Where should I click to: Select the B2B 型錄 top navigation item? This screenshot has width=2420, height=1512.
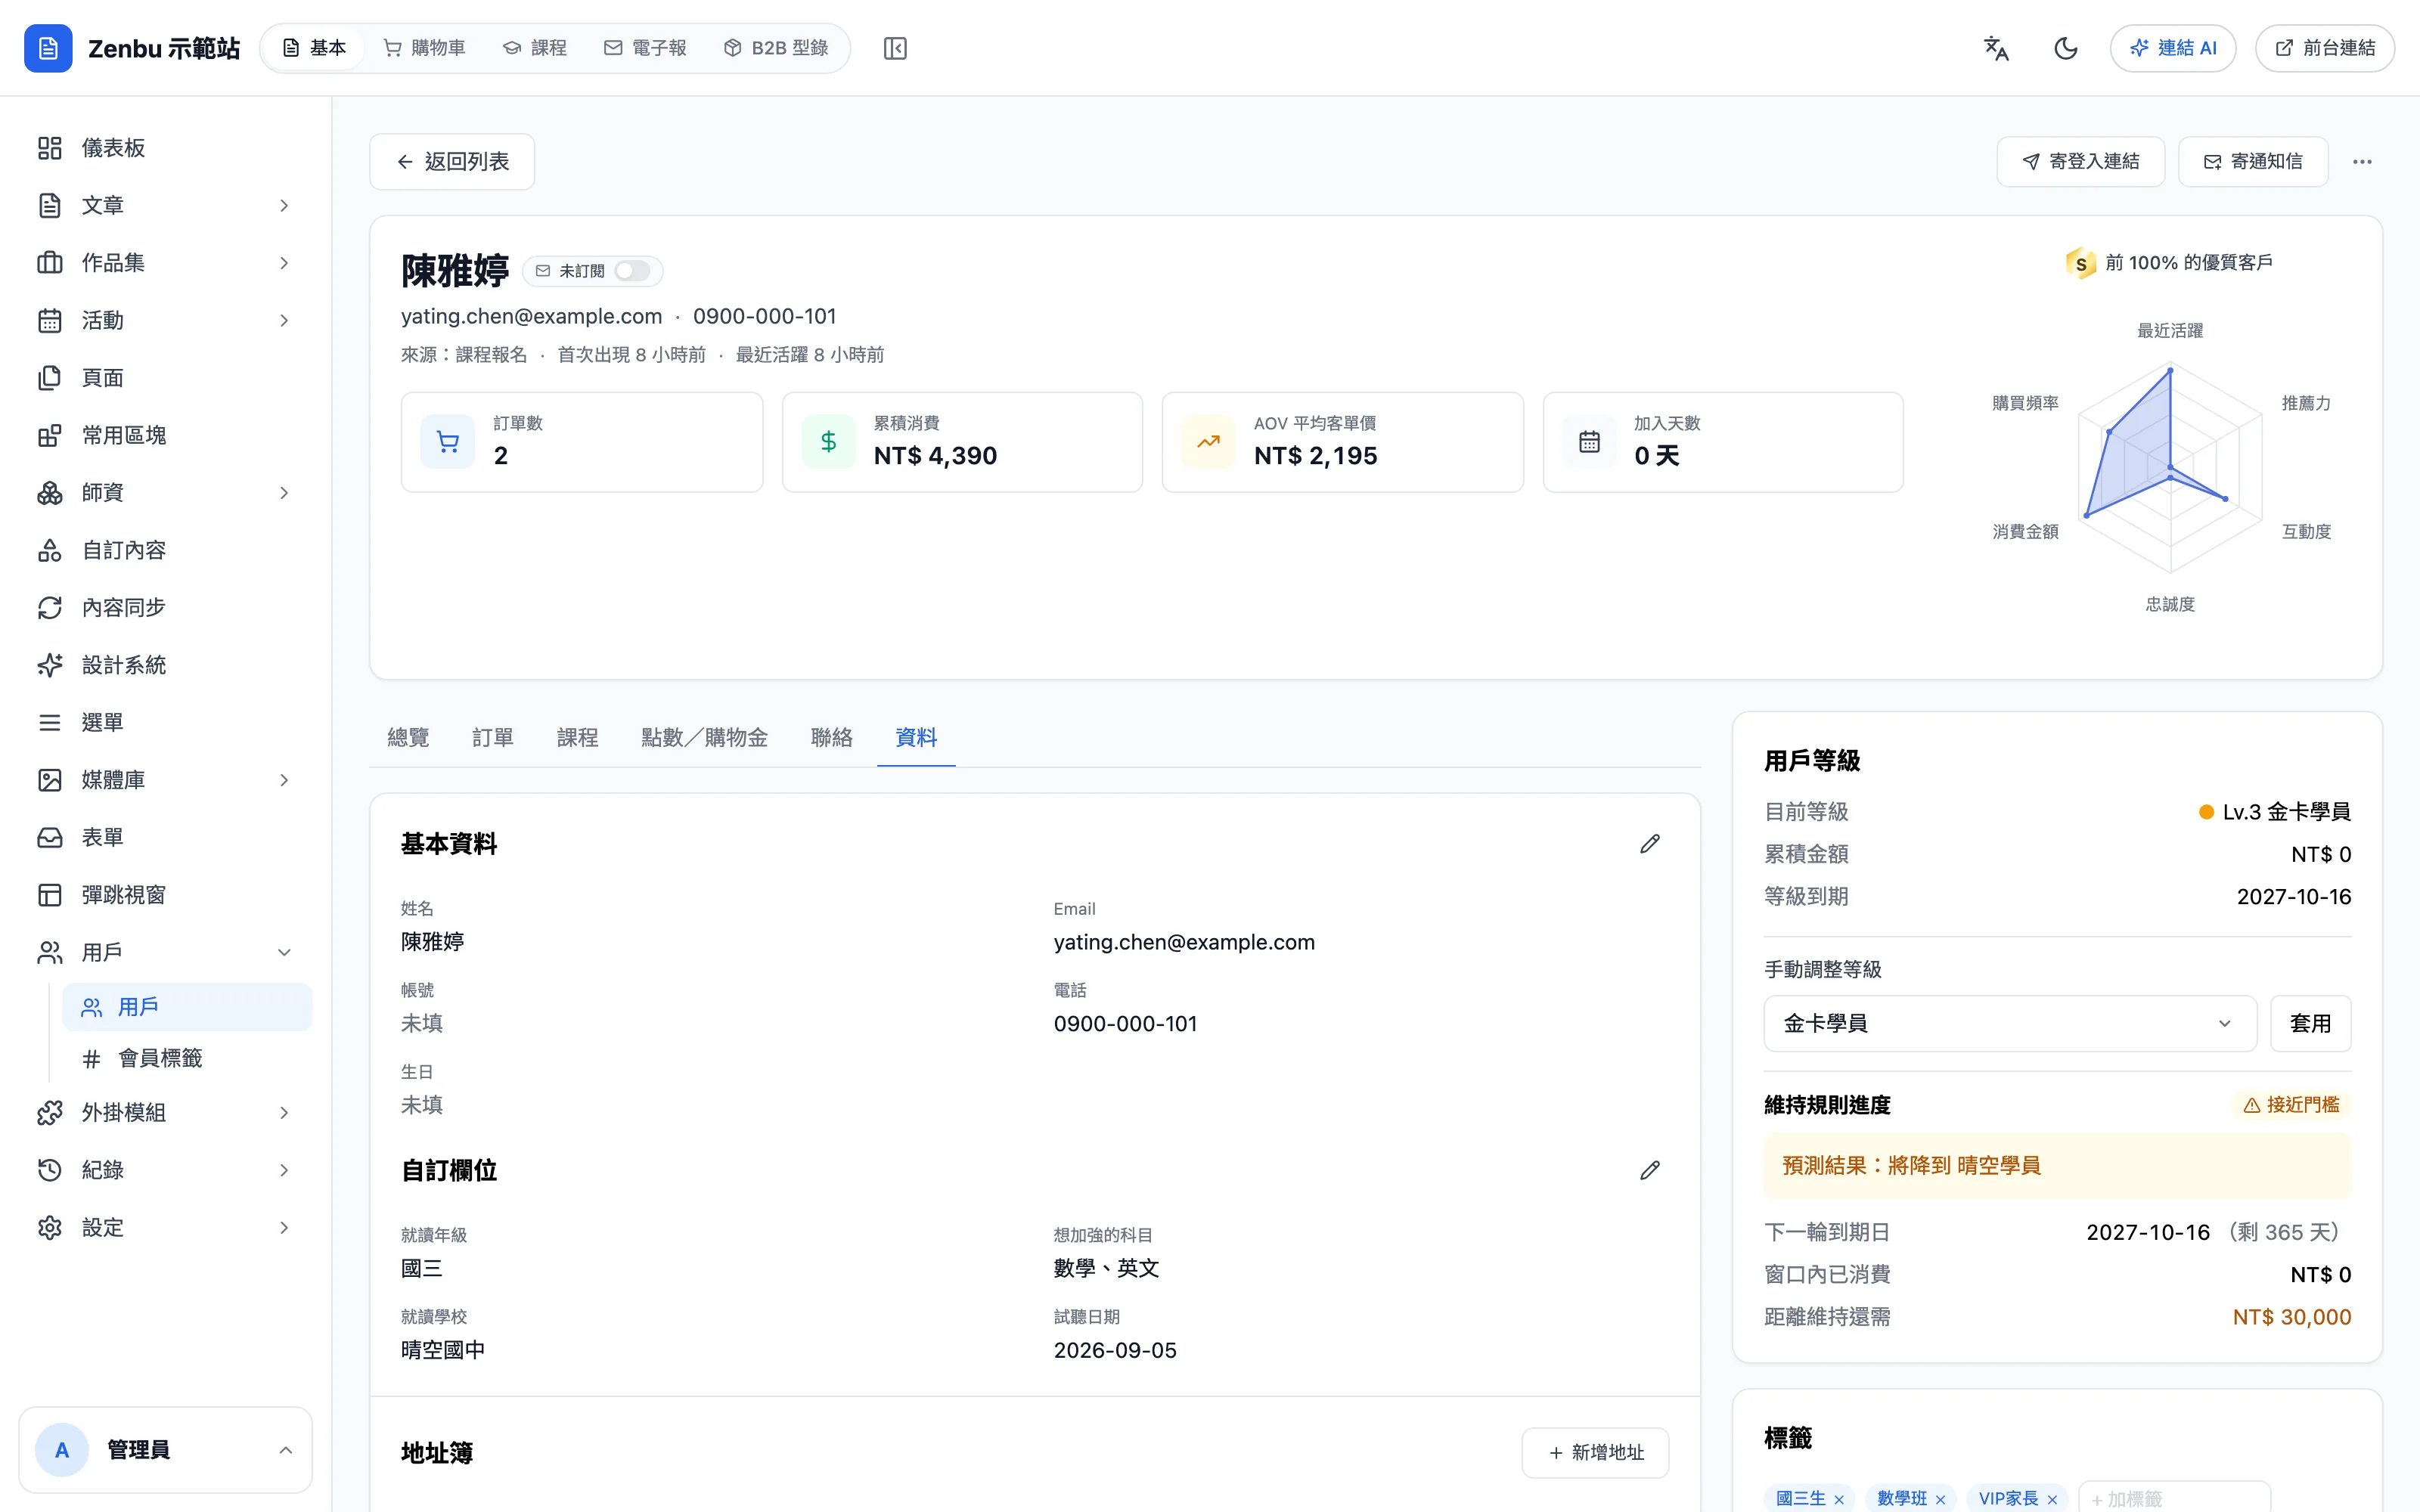tap(776, 48)
